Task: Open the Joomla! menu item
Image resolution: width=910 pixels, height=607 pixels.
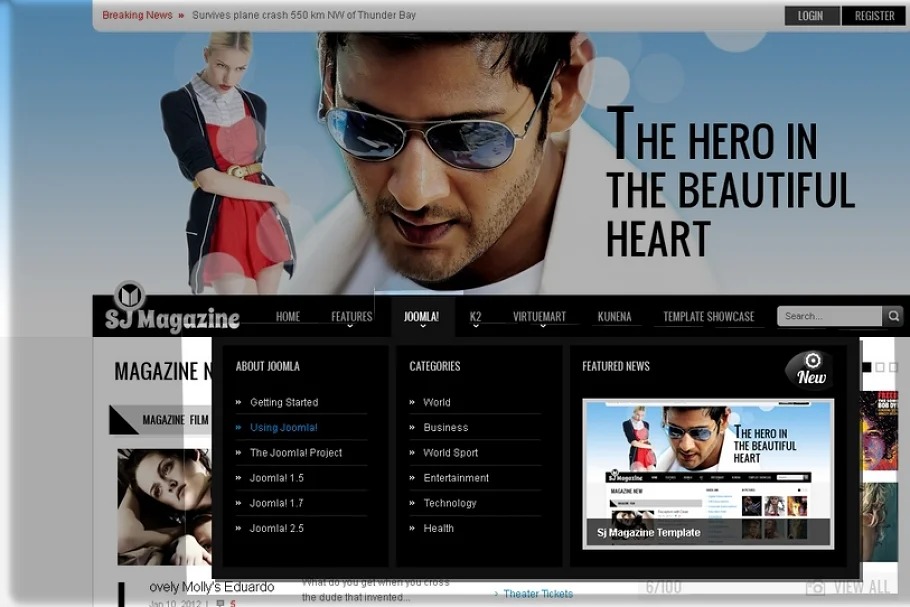Action: [x=421, y=317]
